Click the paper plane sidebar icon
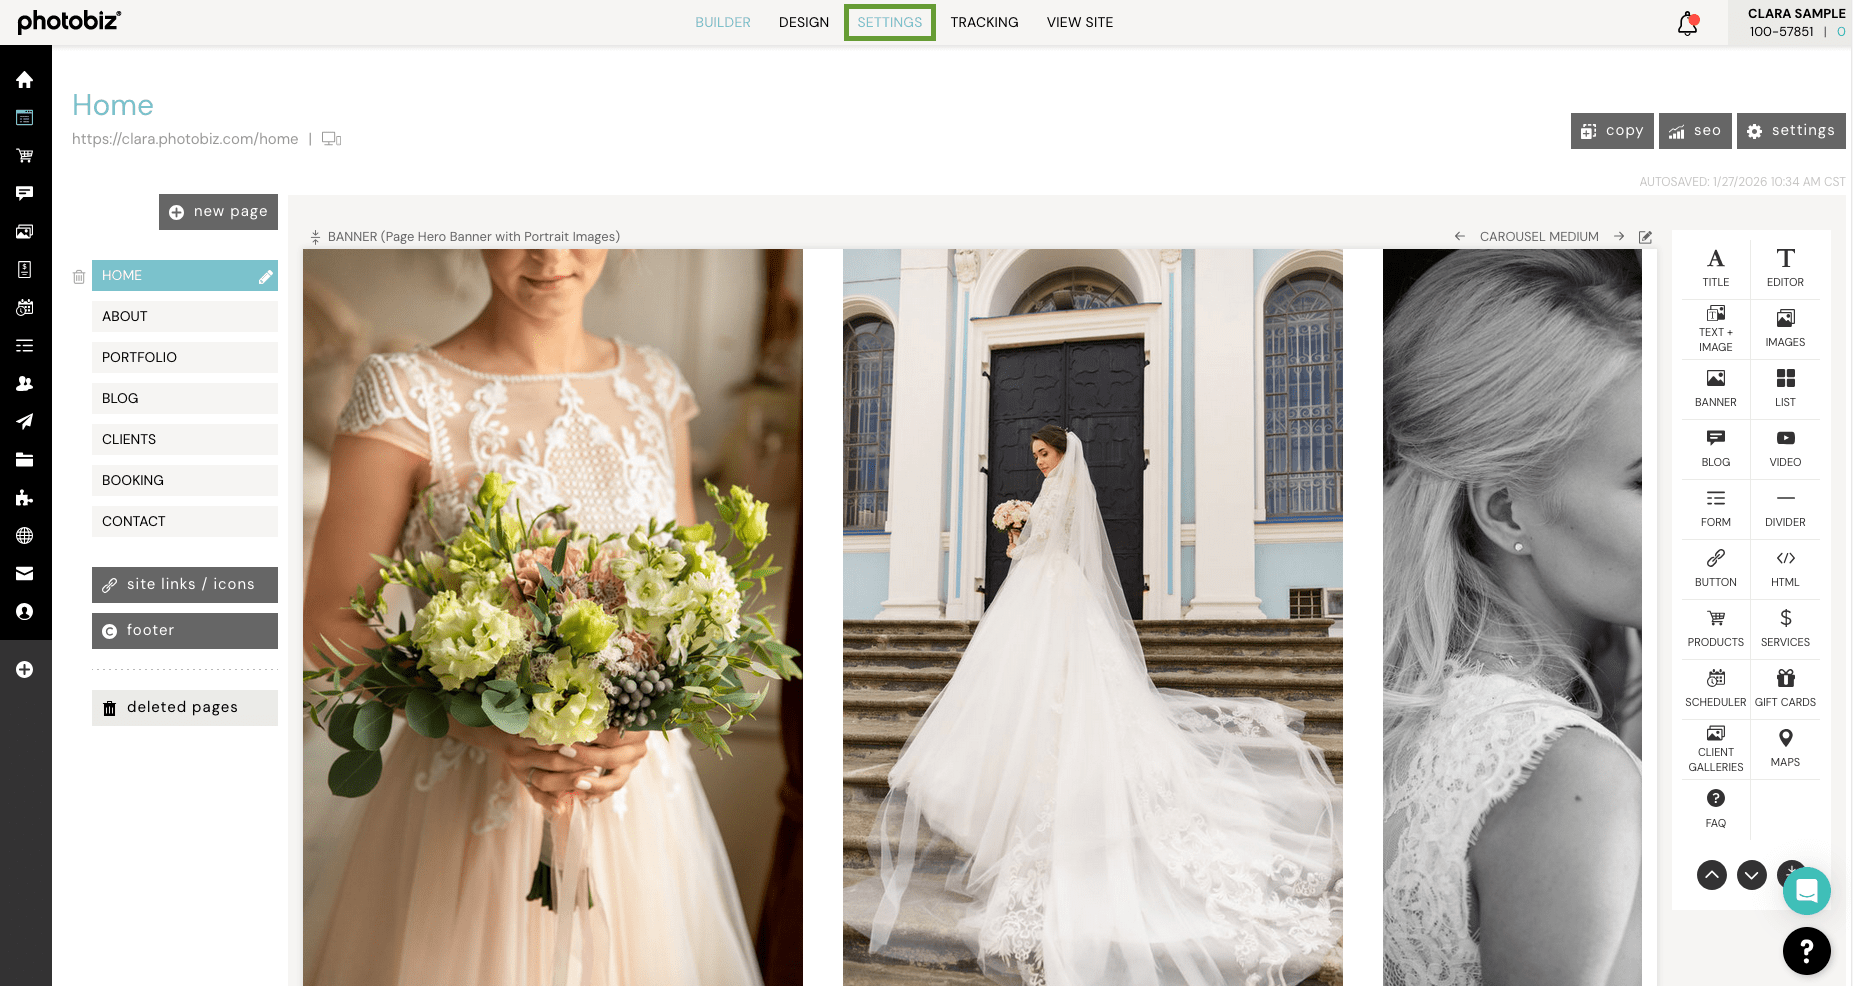Viewport: 1853px width, 986px height. [25, 421]
